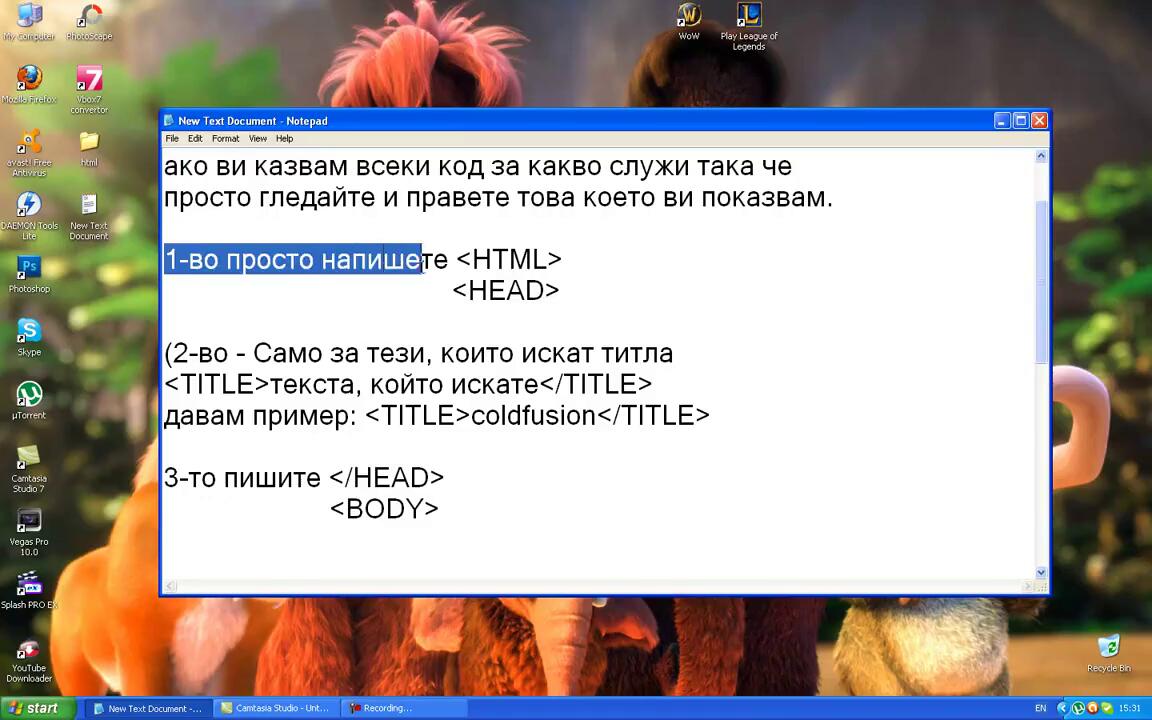Screen dimensions: 1152x720
Task: Select the PhotoScape desktop icon
Action: [x=89, y=17]
